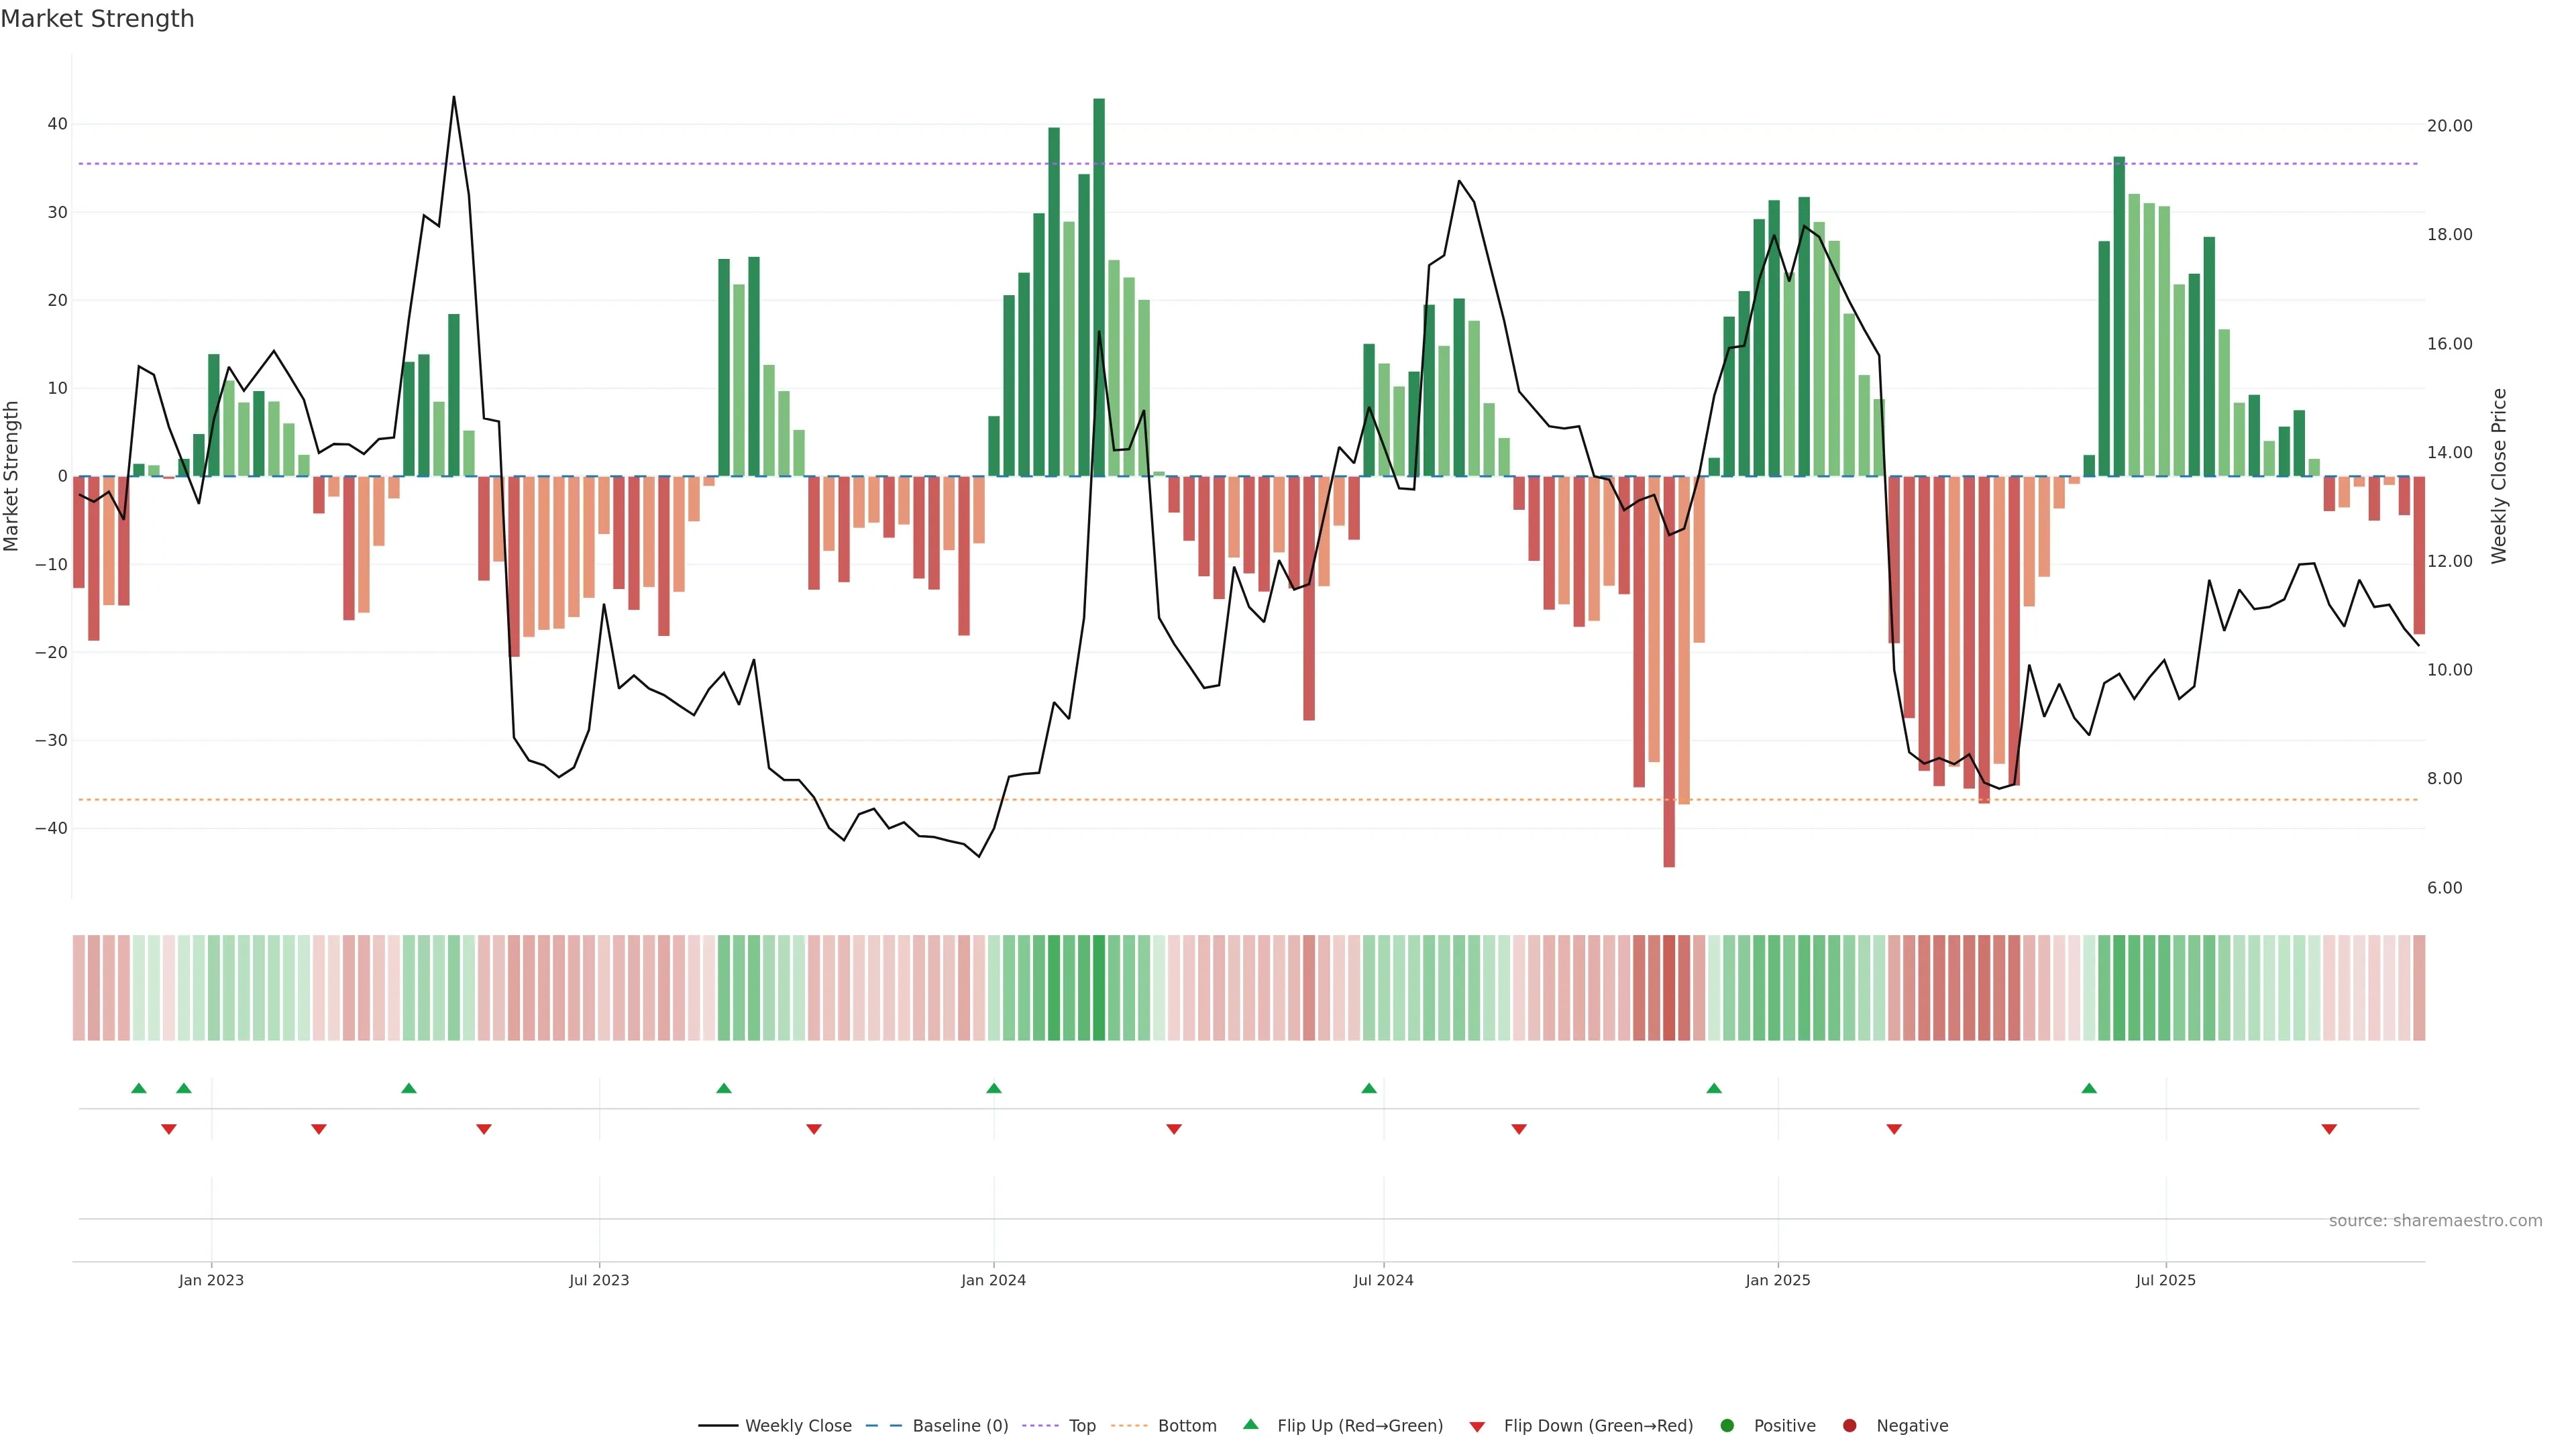The height and width of the screenshot is (1449, 2576).
Task: Click flip-up marker just before Jan 2024
Action: pyautogui.click(x=993, y=1088)
